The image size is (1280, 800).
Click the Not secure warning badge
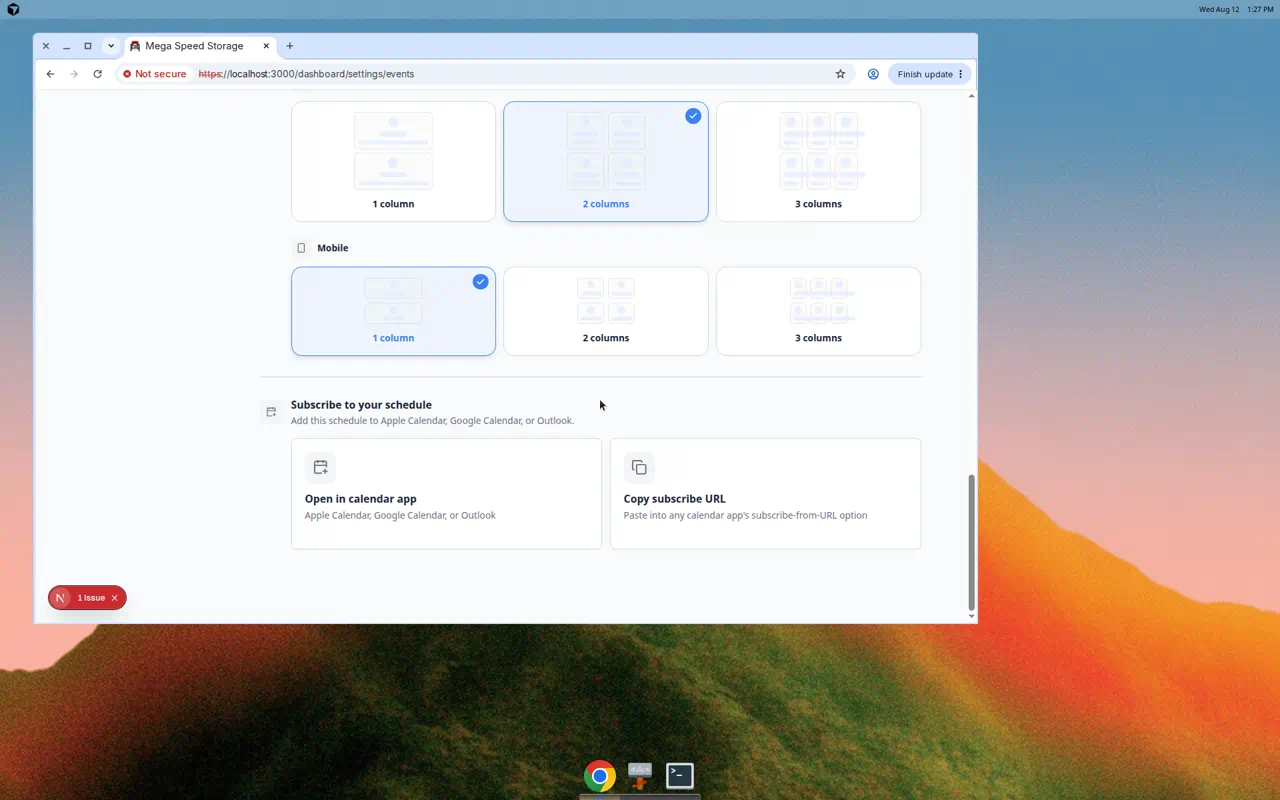pos(154,74)
